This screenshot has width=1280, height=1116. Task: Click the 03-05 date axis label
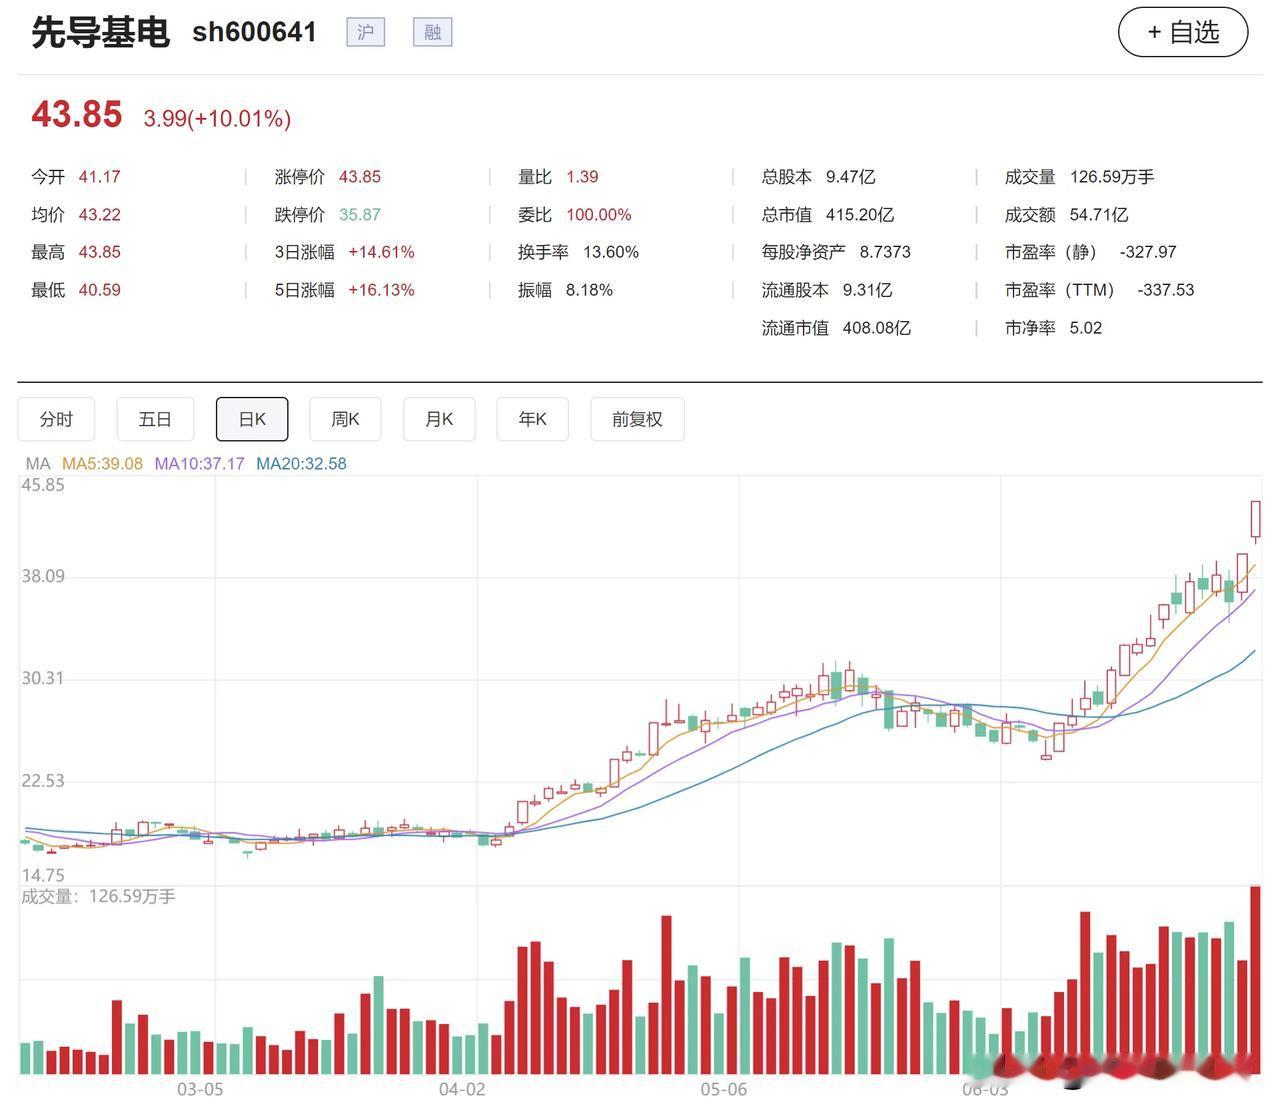click(x=200, y=1089)
